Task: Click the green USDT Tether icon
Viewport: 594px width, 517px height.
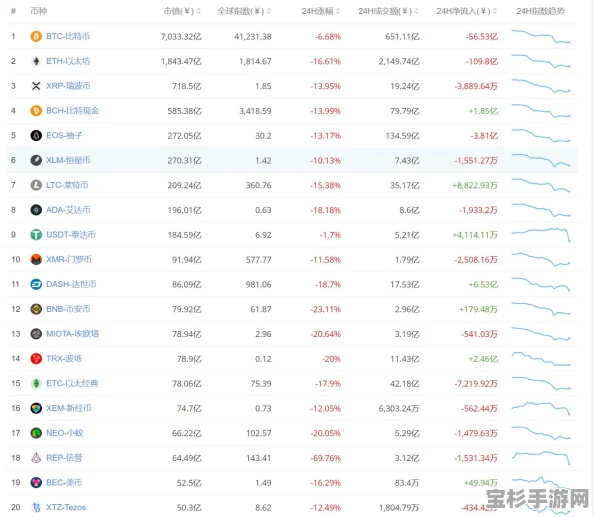Action: click(x=36, y=235)
